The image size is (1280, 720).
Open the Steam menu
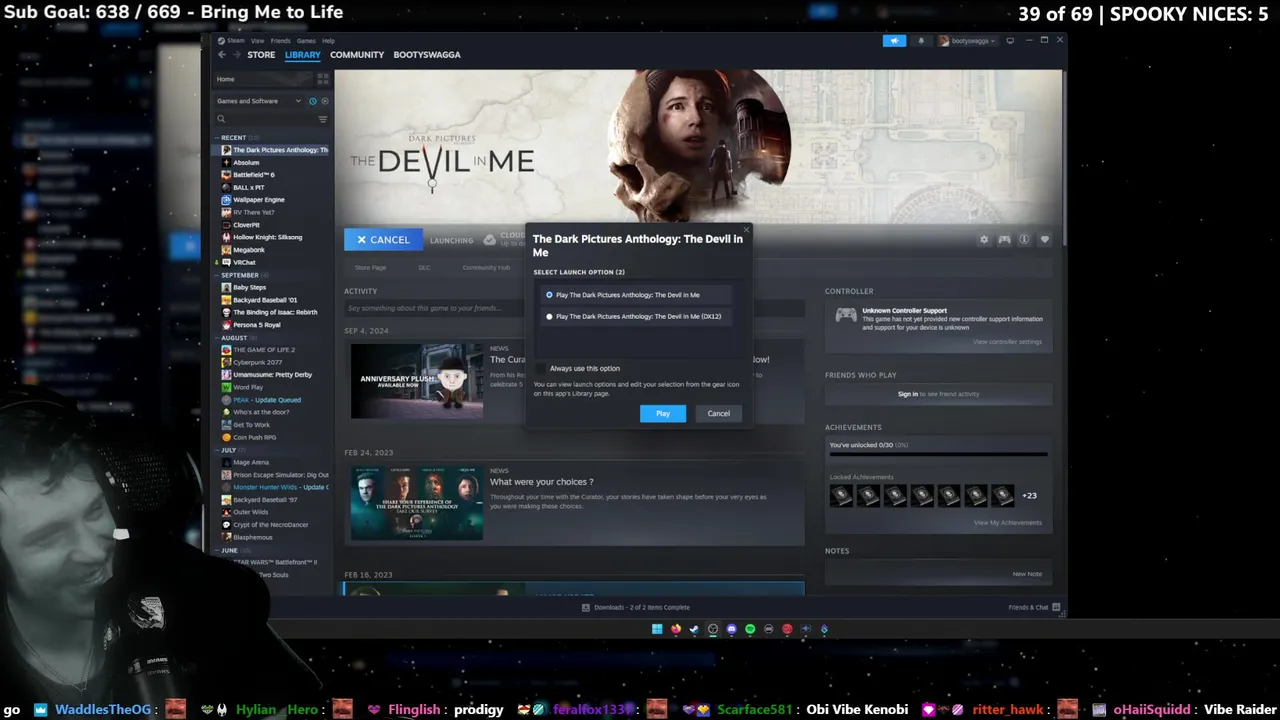point(235,41)
